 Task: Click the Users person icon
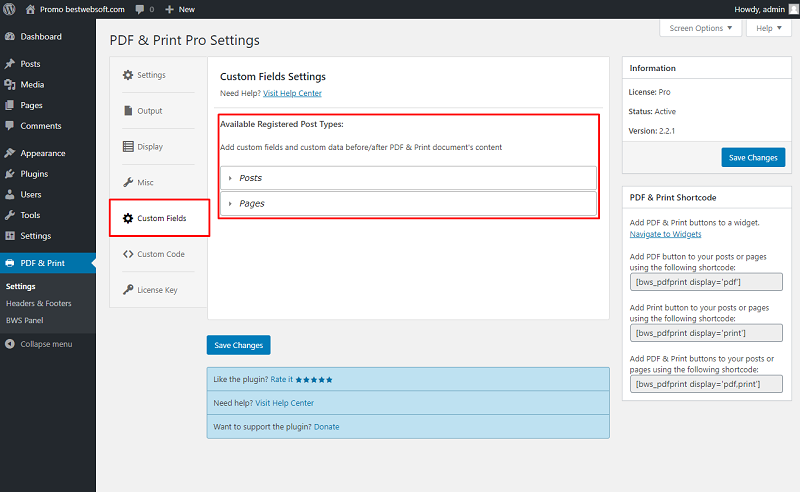pyautogui.click(x=10, y=194)
